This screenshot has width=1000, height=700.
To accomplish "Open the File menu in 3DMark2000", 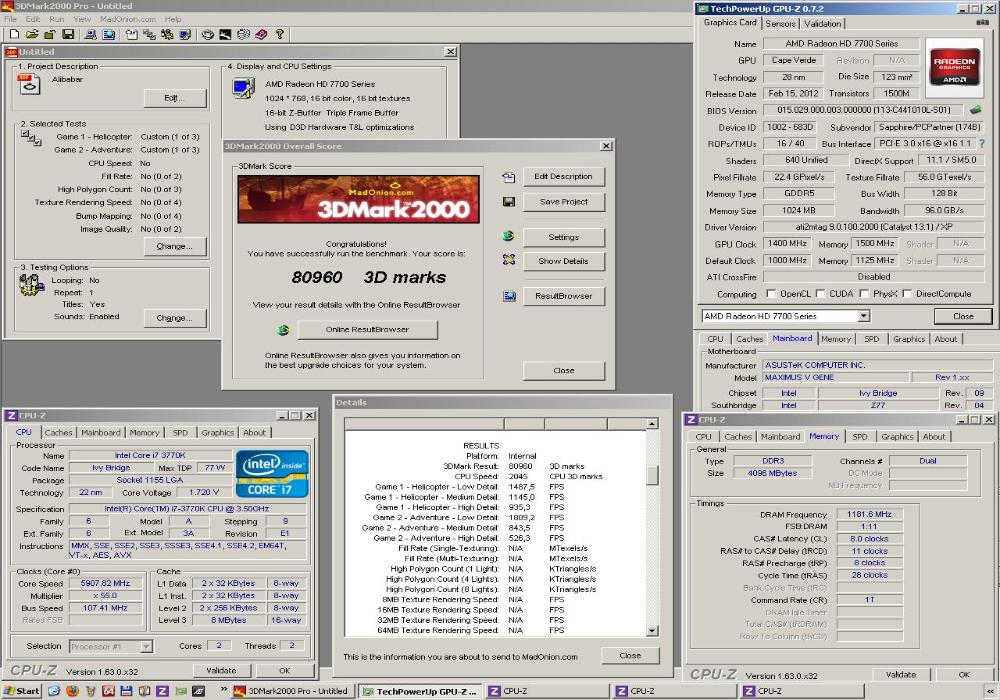I will coord(10,19).
